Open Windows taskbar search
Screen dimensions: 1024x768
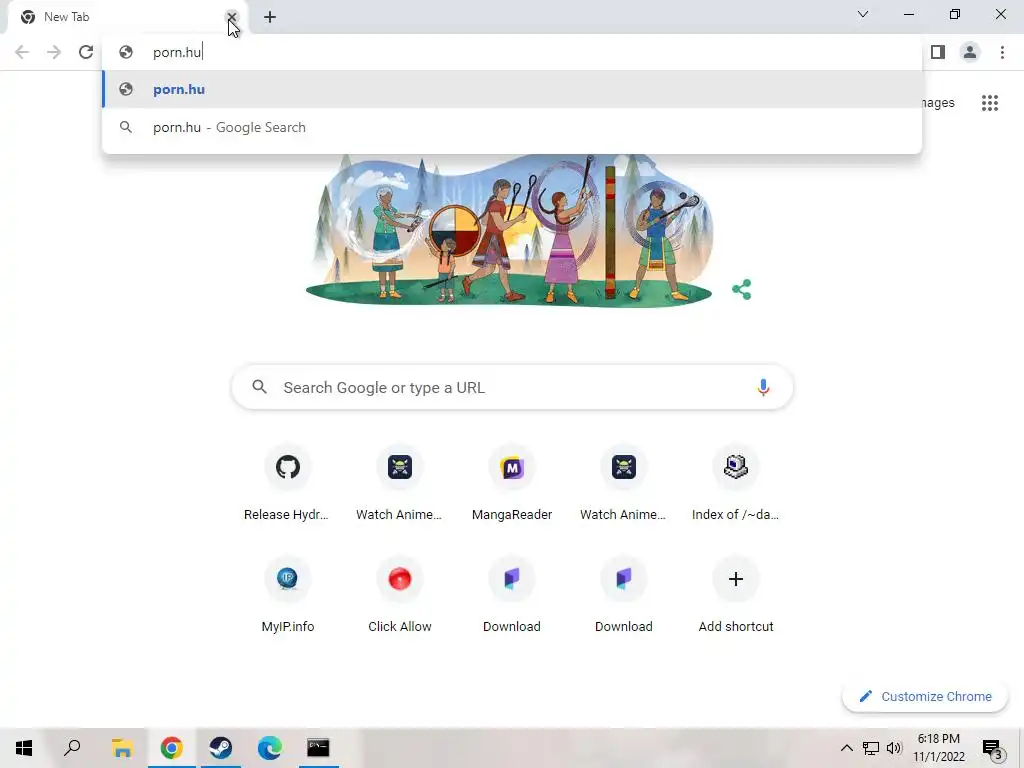72,748
